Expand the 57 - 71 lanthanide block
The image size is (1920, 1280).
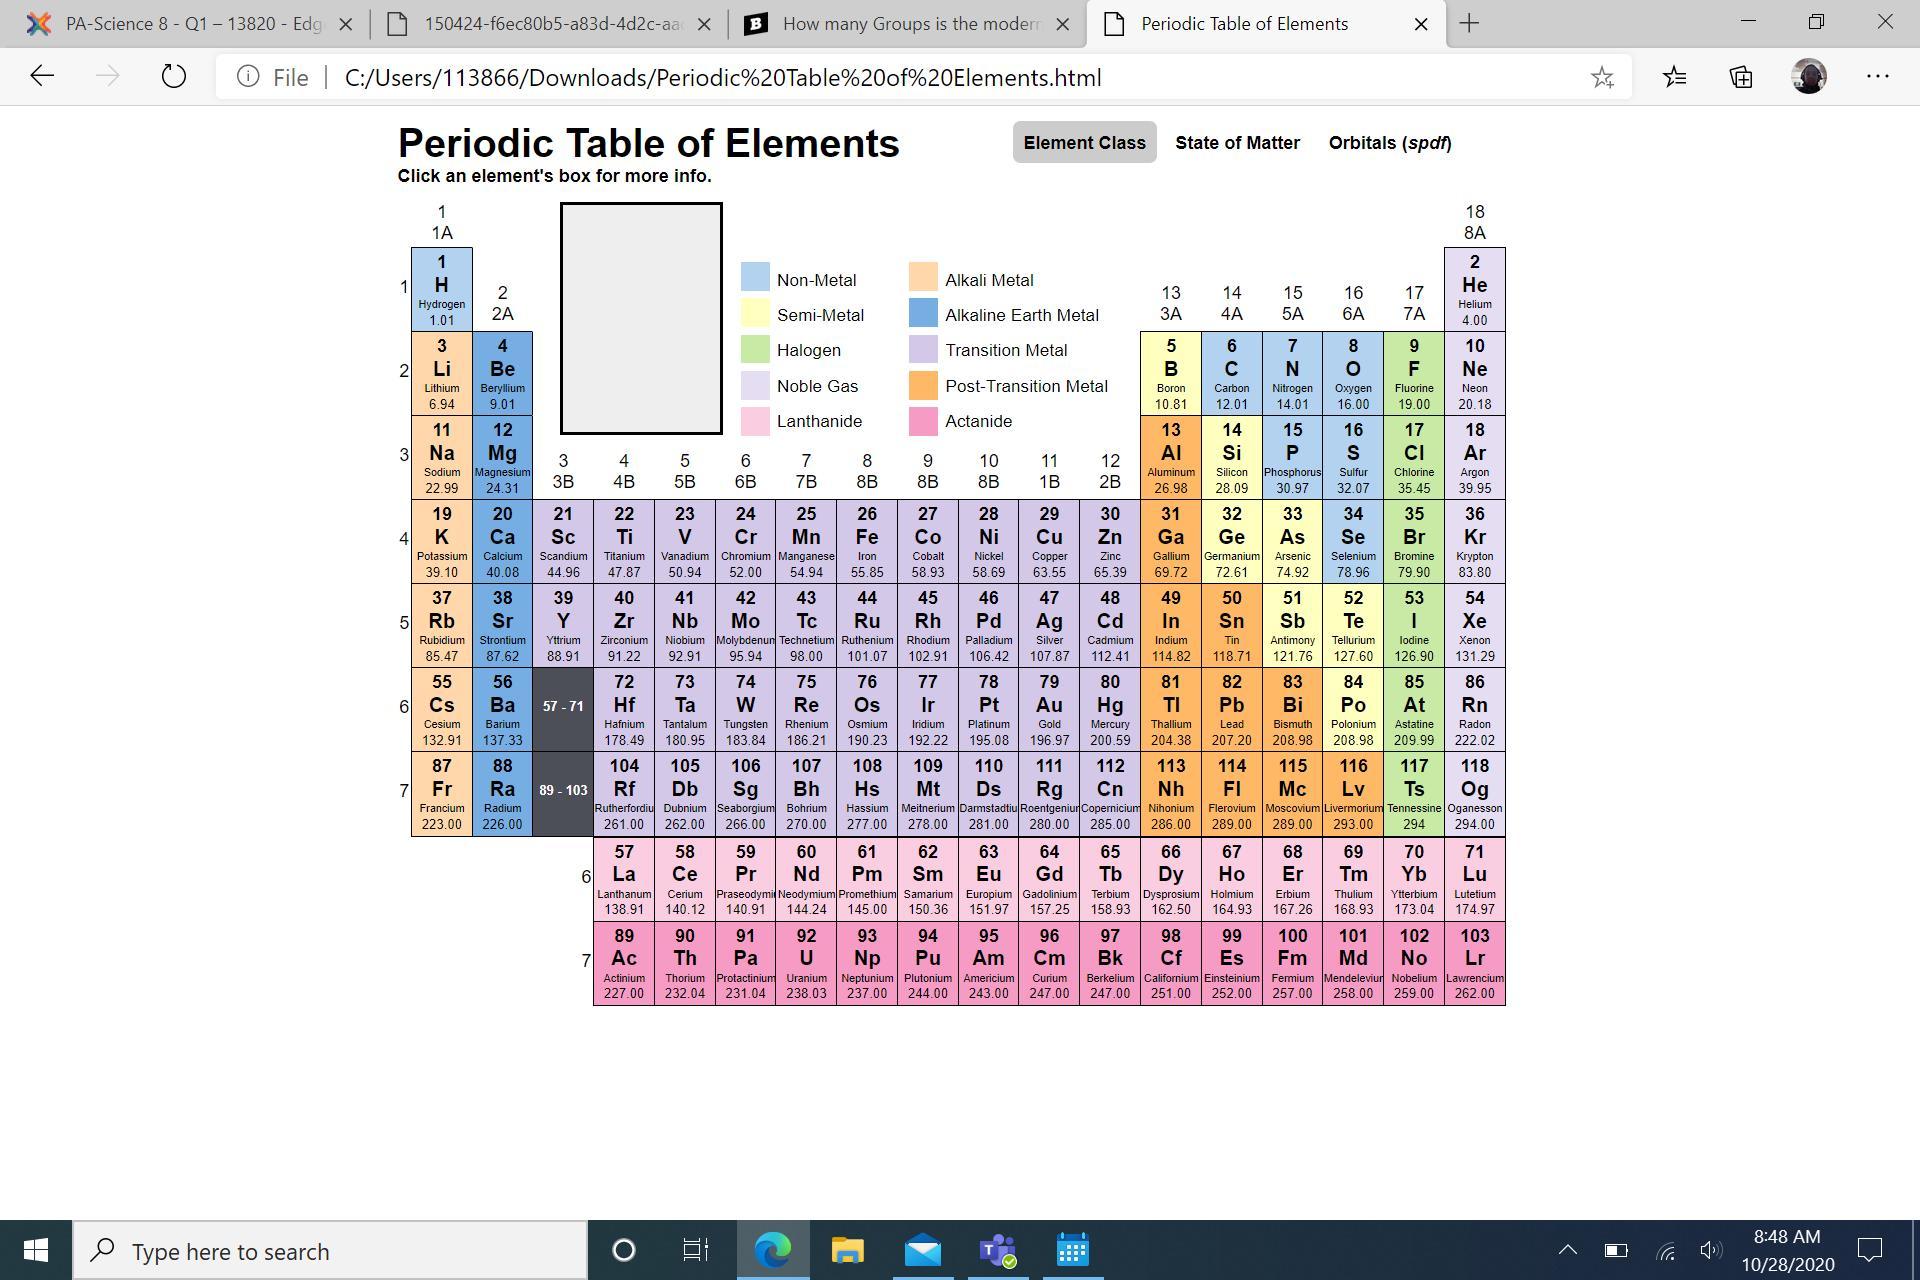pyautogui.click(x=563, y=708)
